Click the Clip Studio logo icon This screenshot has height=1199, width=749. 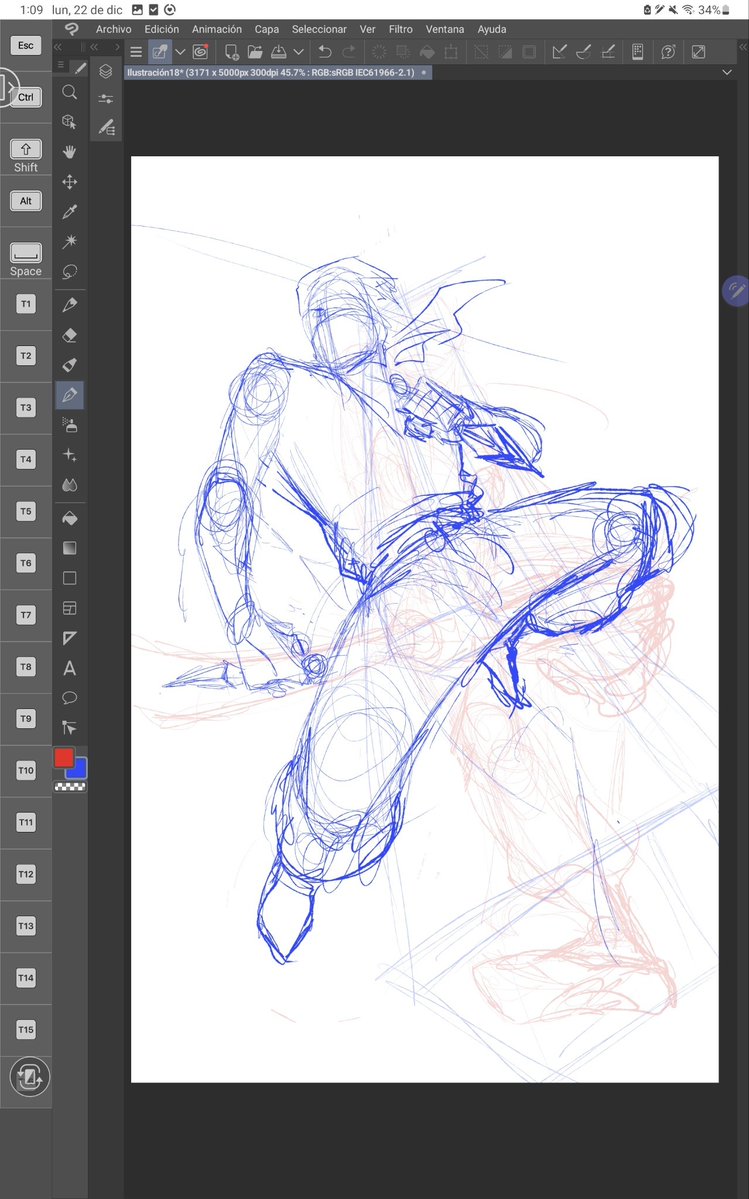pos(72,29)
